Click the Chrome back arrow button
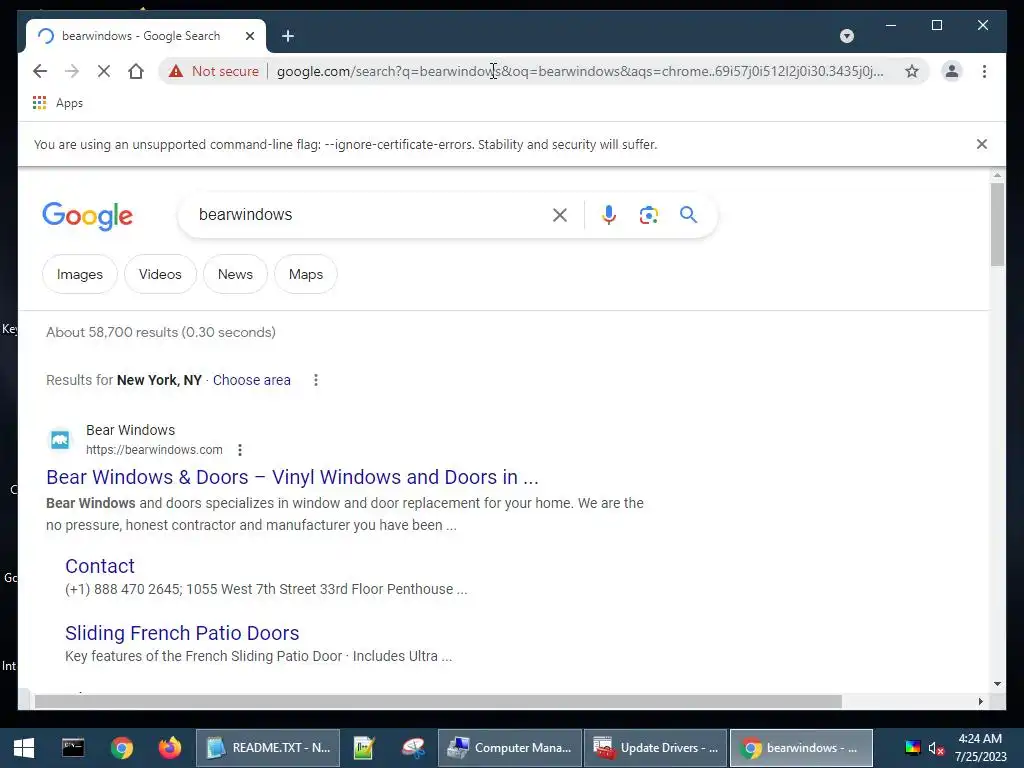 click(40, 71)
